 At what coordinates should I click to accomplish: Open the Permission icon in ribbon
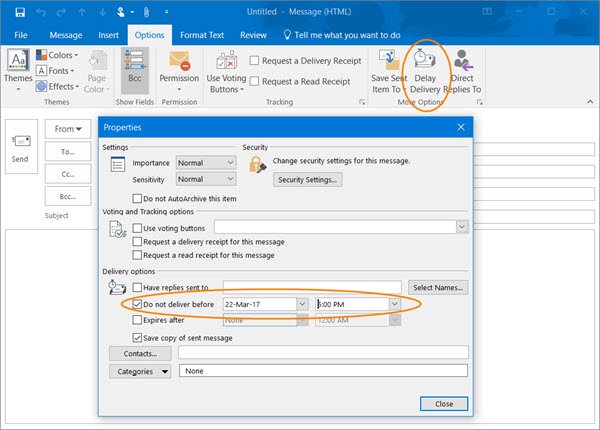(179, 62)
